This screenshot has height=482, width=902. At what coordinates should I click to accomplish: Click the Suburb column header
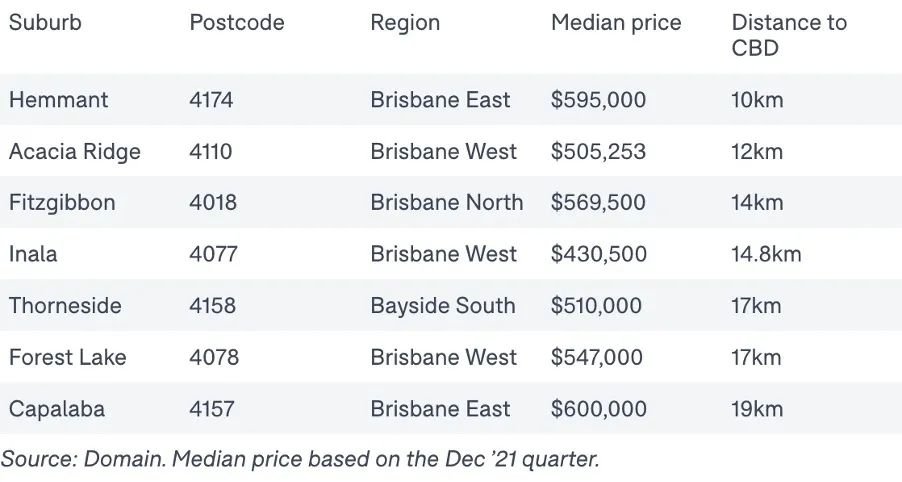point(45,23)
